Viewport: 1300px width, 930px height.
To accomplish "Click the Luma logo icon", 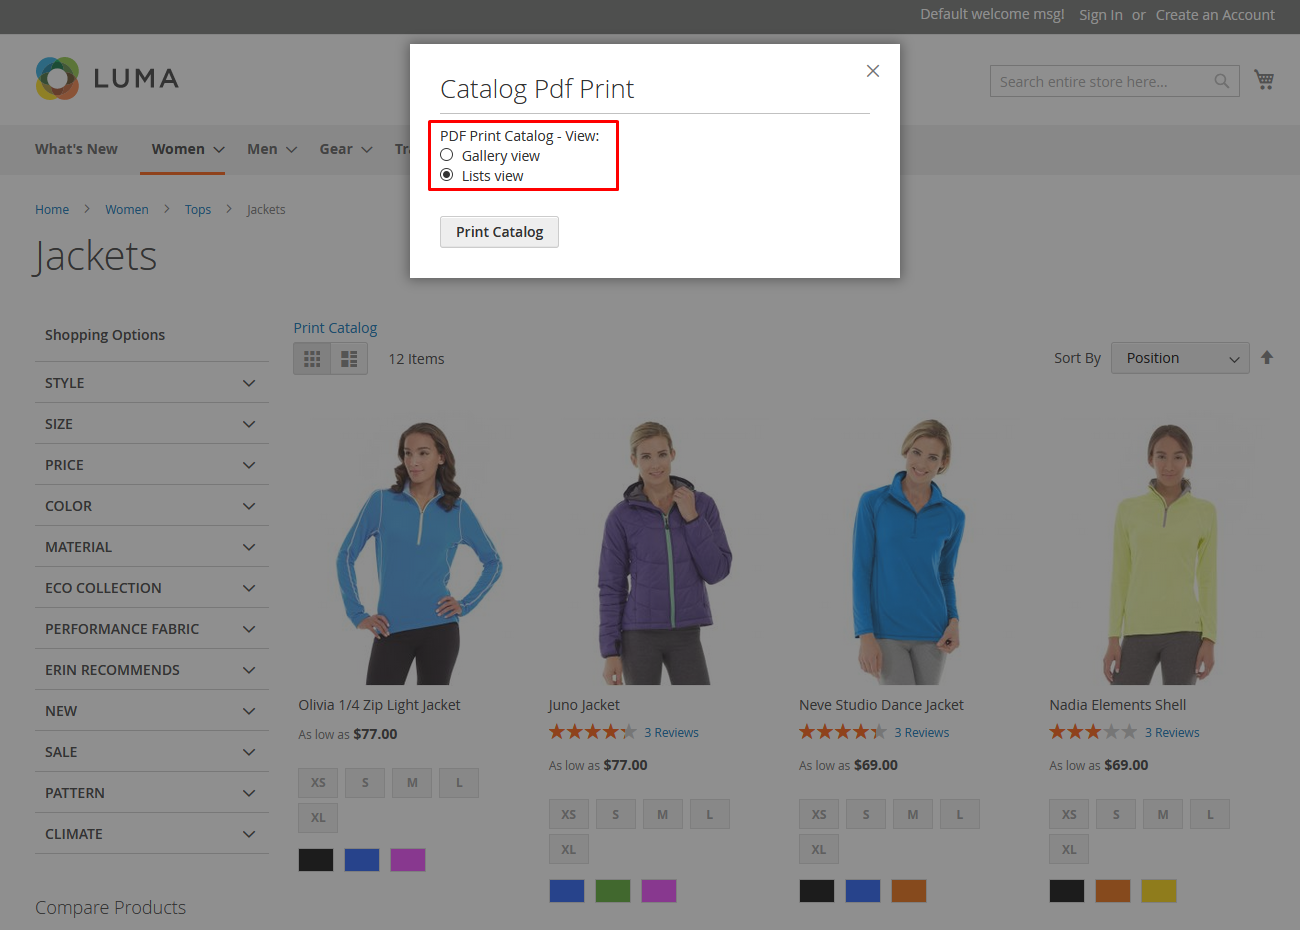I will (57, 78).
